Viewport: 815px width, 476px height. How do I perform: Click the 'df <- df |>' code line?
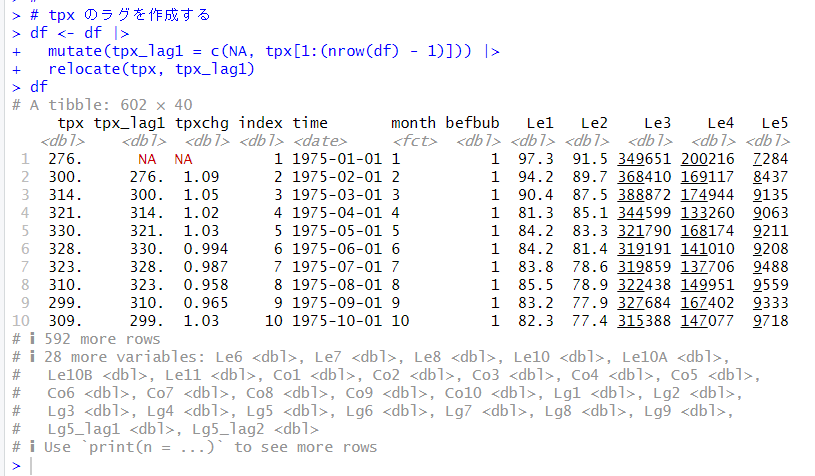(x=71, y=33)
